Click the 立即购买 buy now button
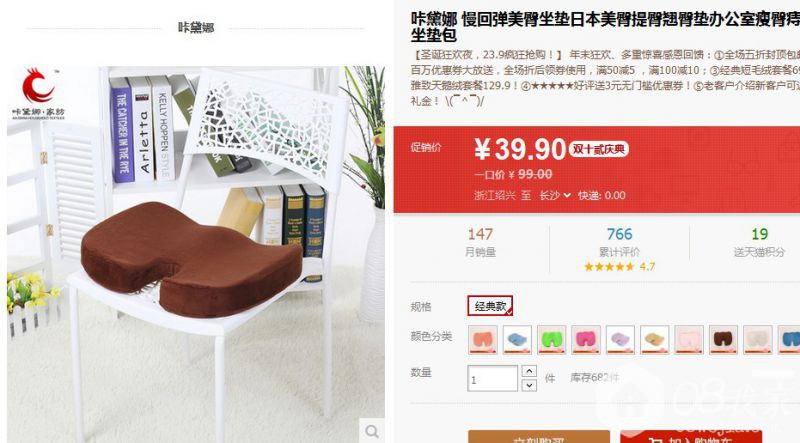Viewport: 800px width, 443px height. tap(539, 437)
